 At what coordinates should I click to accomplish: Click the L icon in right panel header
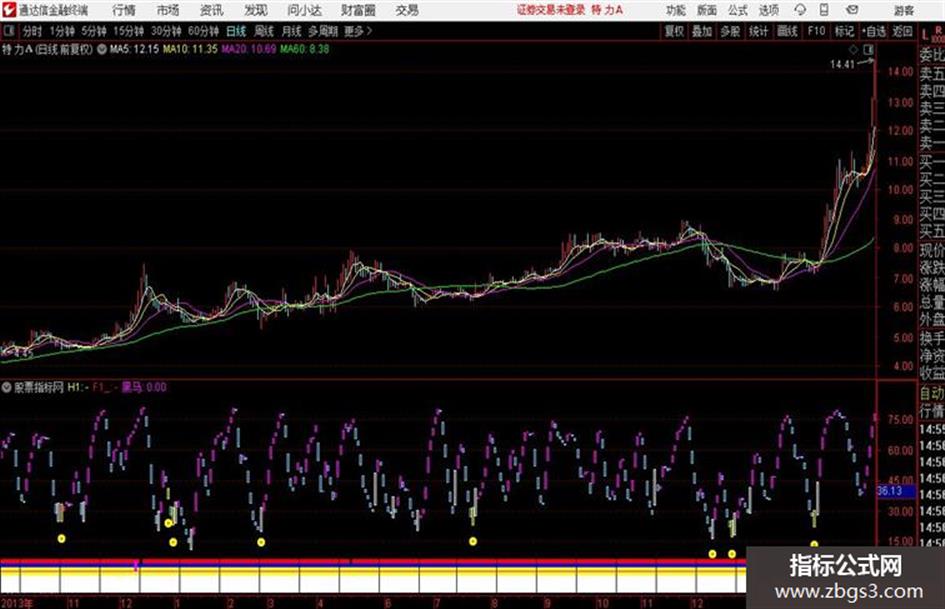tap(925, 34)
